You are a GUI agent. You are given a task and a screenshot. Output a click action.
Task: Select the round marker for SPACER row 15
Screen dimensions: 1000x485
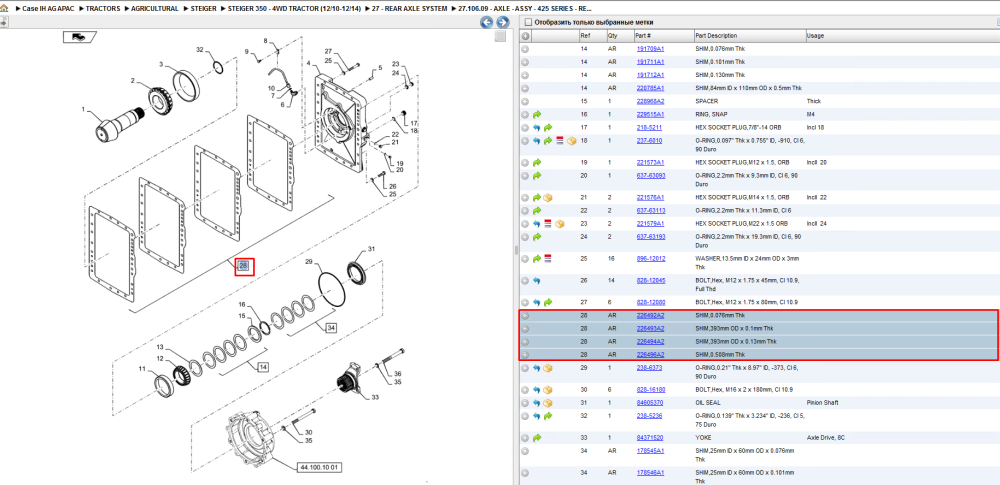tap(526, 101)
